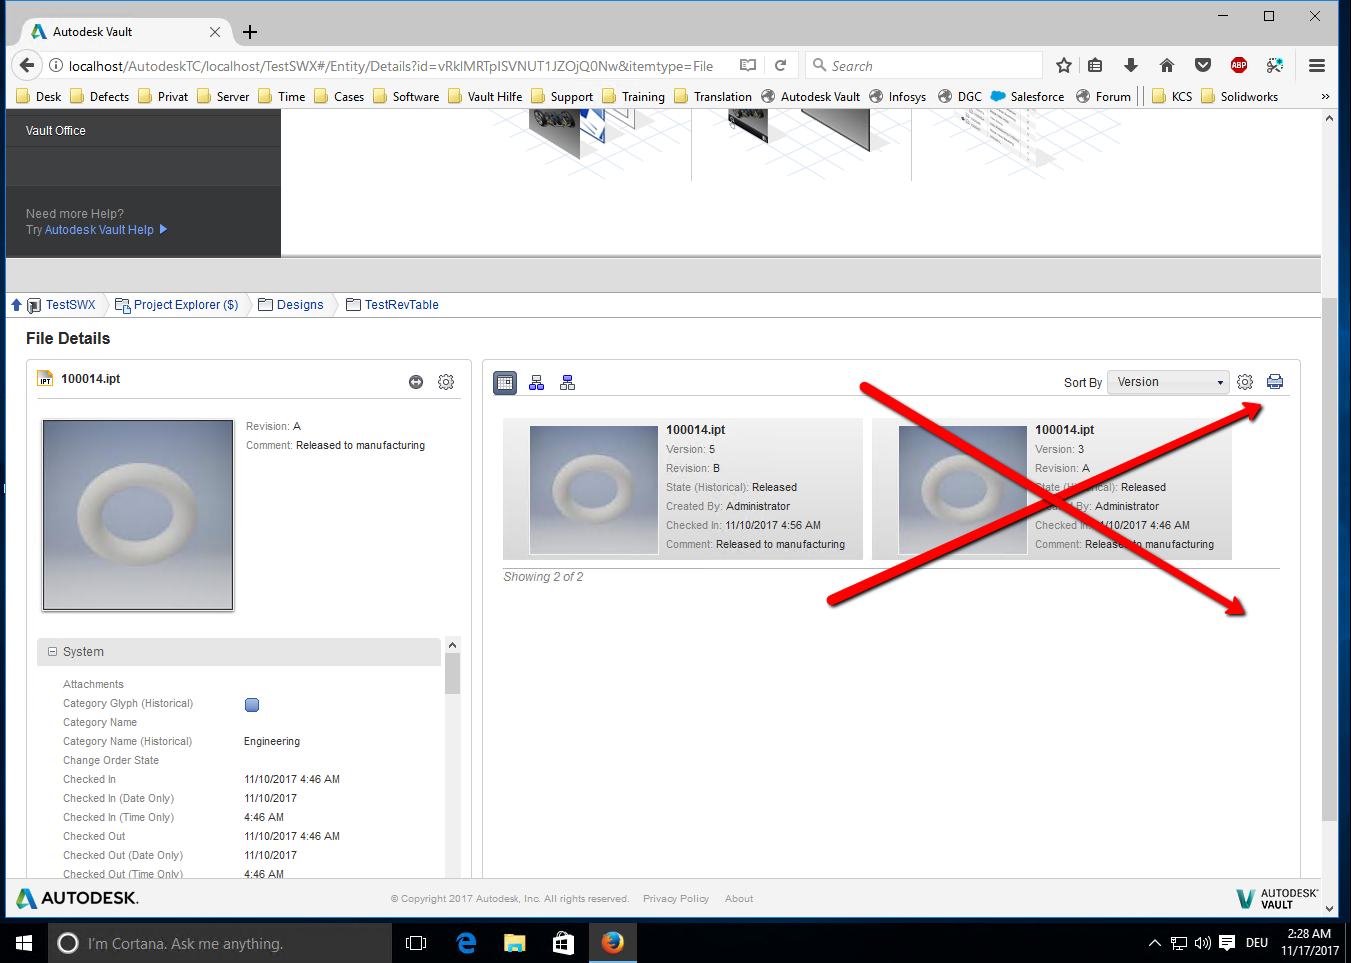The image size is (1351, 963).
Task: Open the volume control in system tray
Action: 1203,943
